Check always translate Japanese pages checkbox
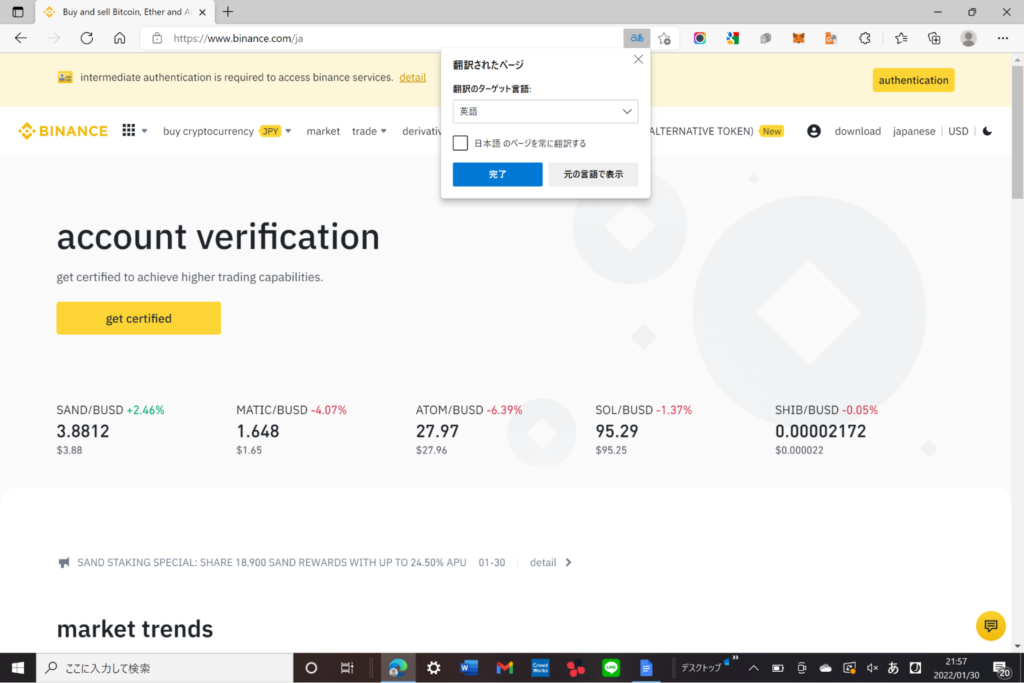 click(460, 143)
